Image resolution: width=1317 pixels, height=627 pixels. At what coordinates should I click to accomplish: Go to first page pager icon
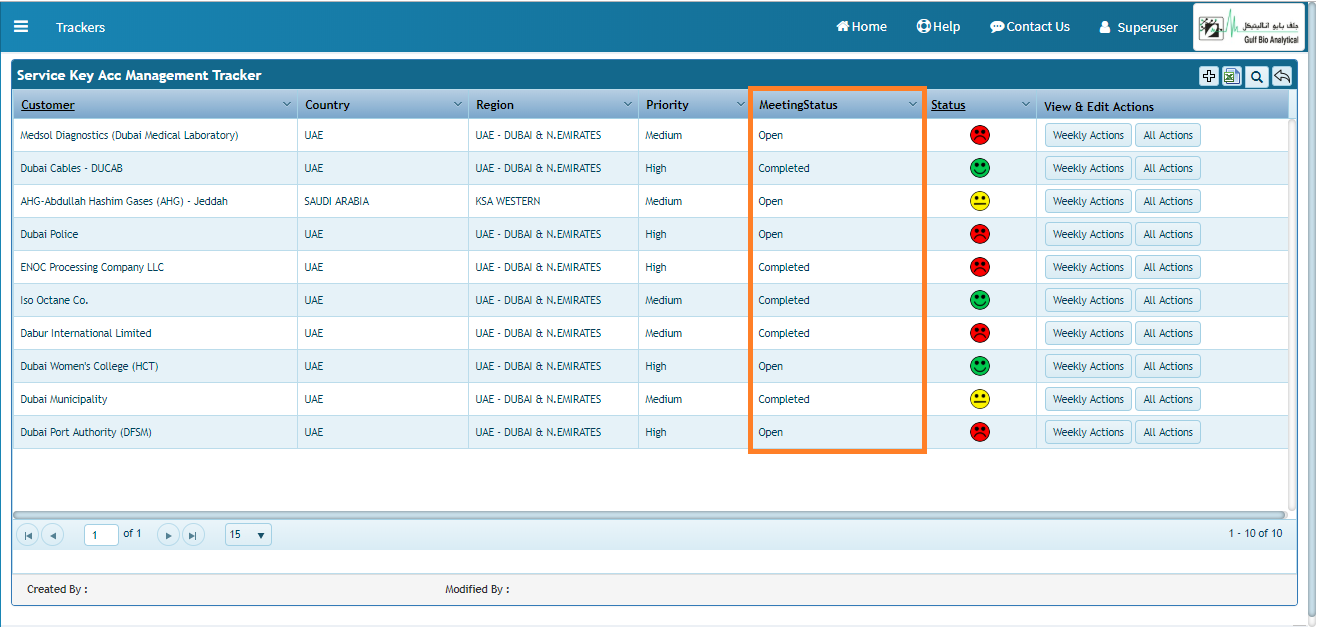pyautogui.click(x=28, y=535)
